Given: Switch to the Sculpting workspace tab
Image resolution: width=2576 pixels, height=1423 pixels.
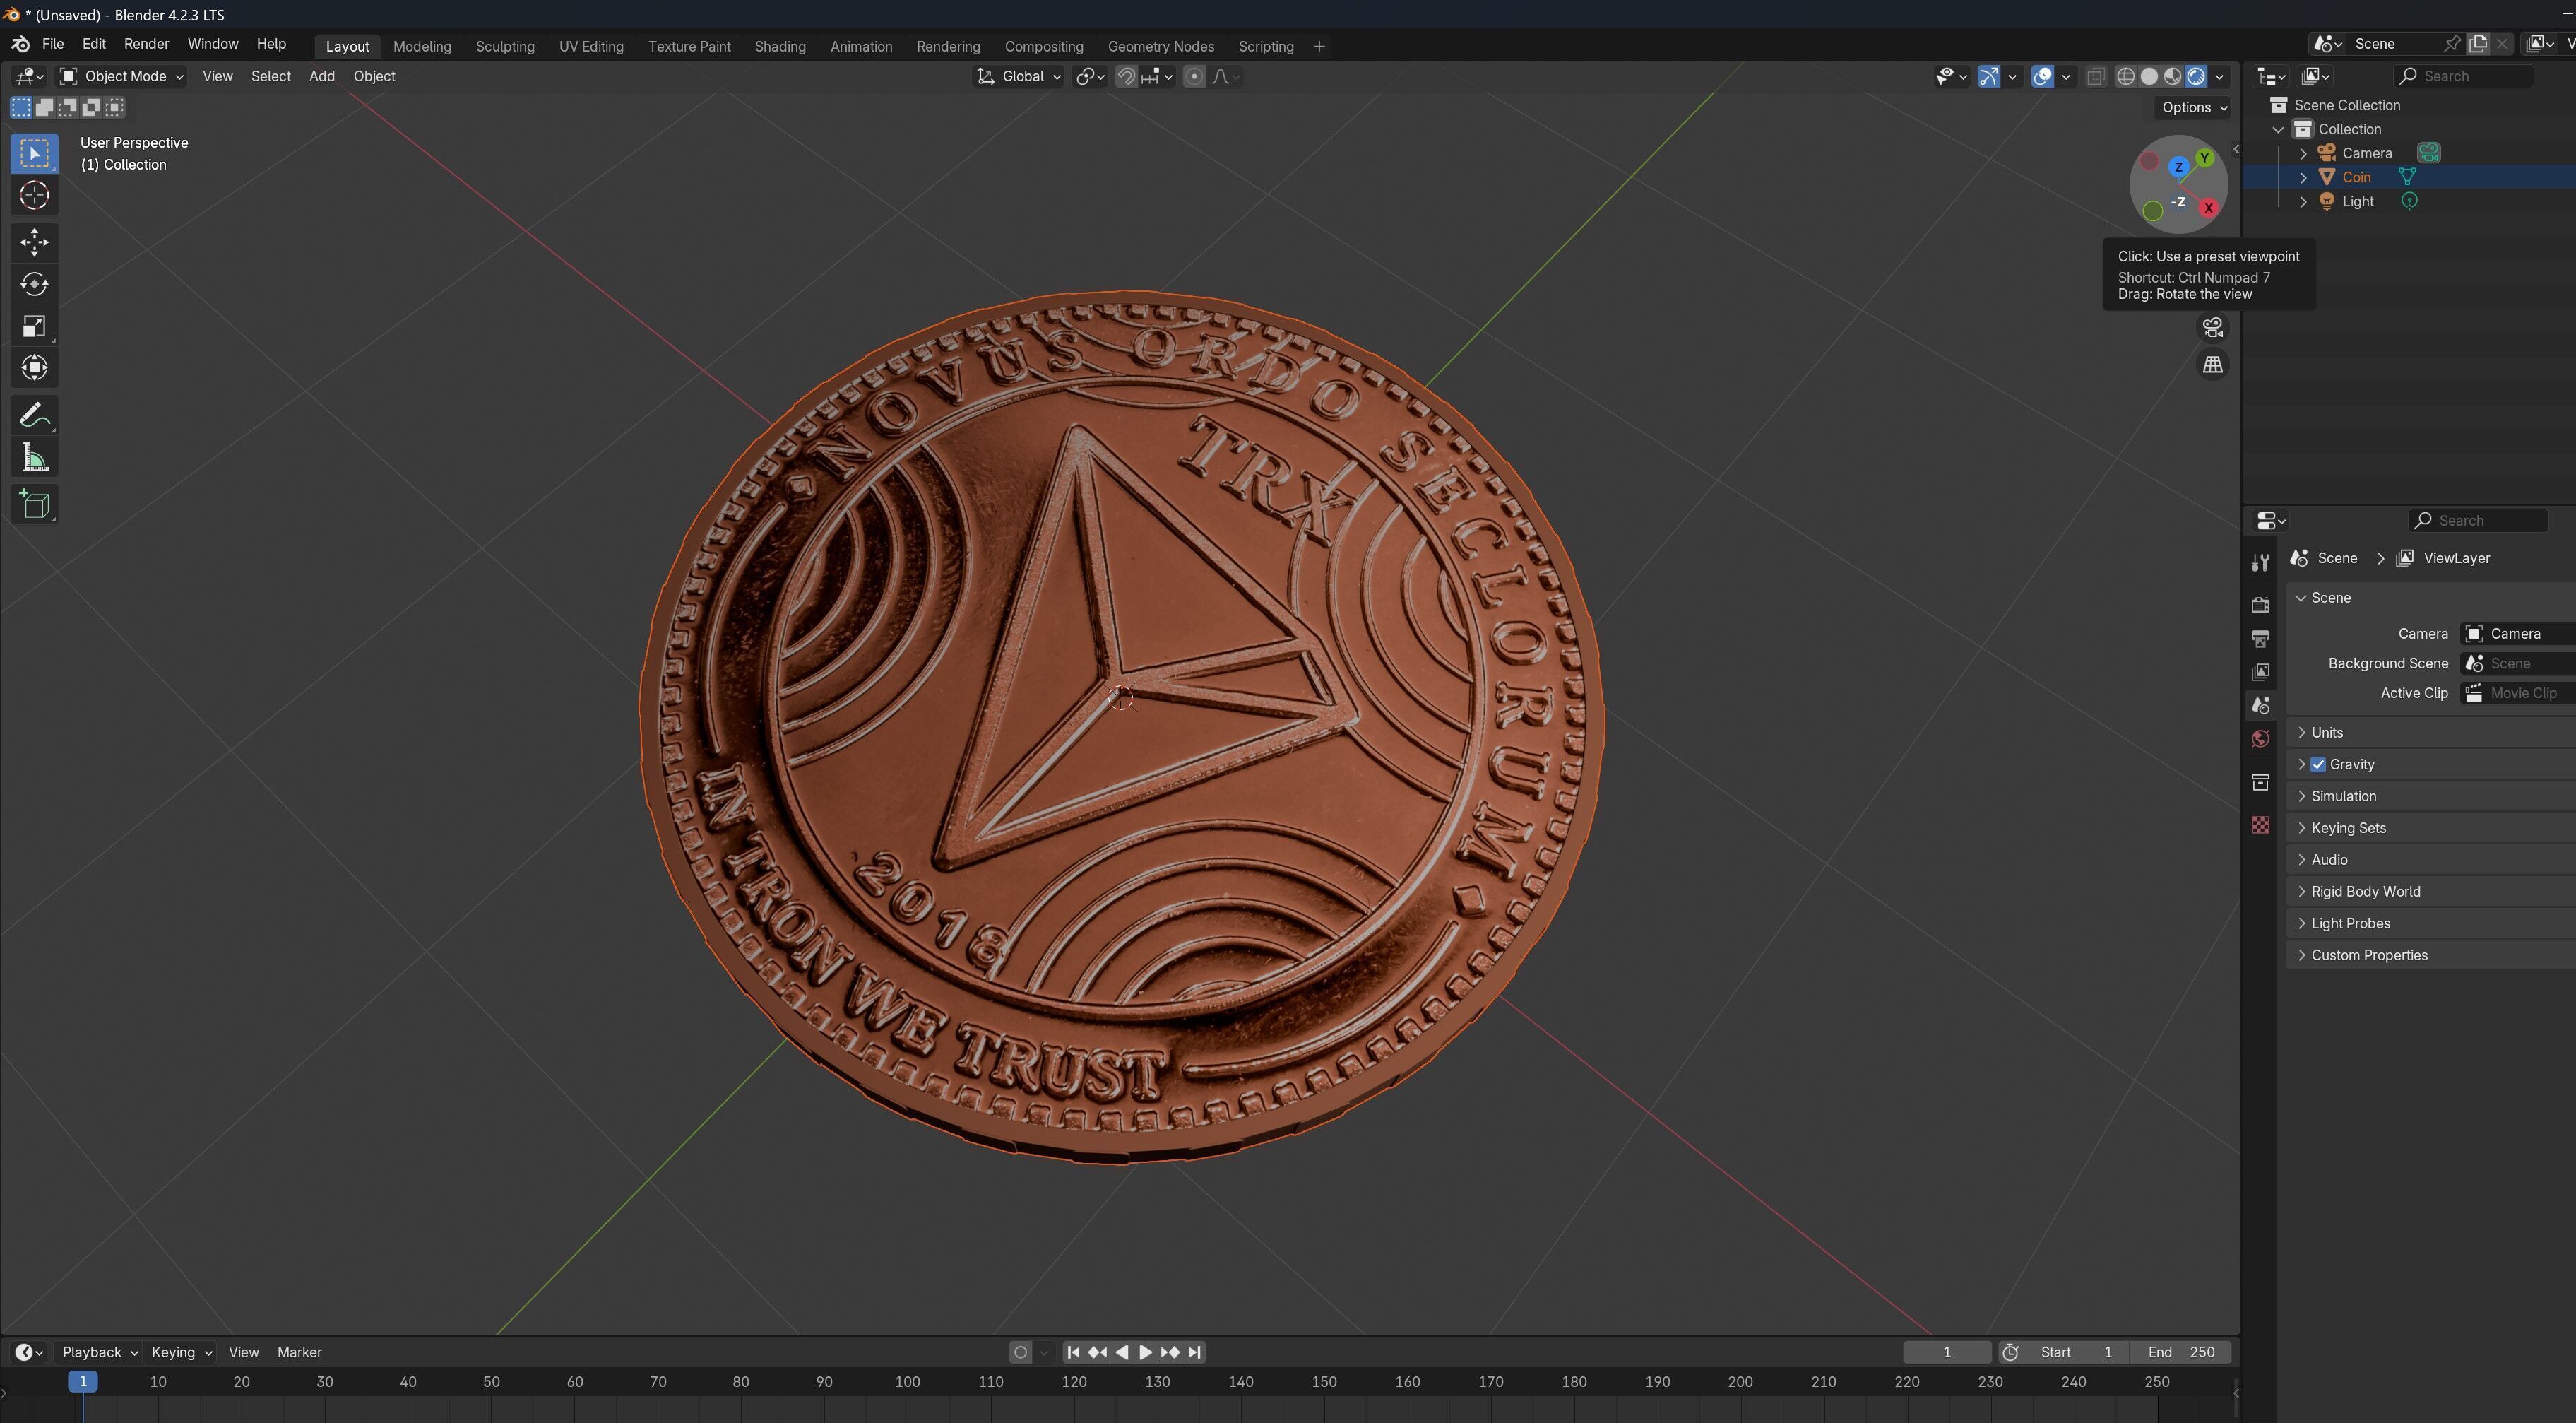Looking at the screenshot, I should (x=505, y=46).
